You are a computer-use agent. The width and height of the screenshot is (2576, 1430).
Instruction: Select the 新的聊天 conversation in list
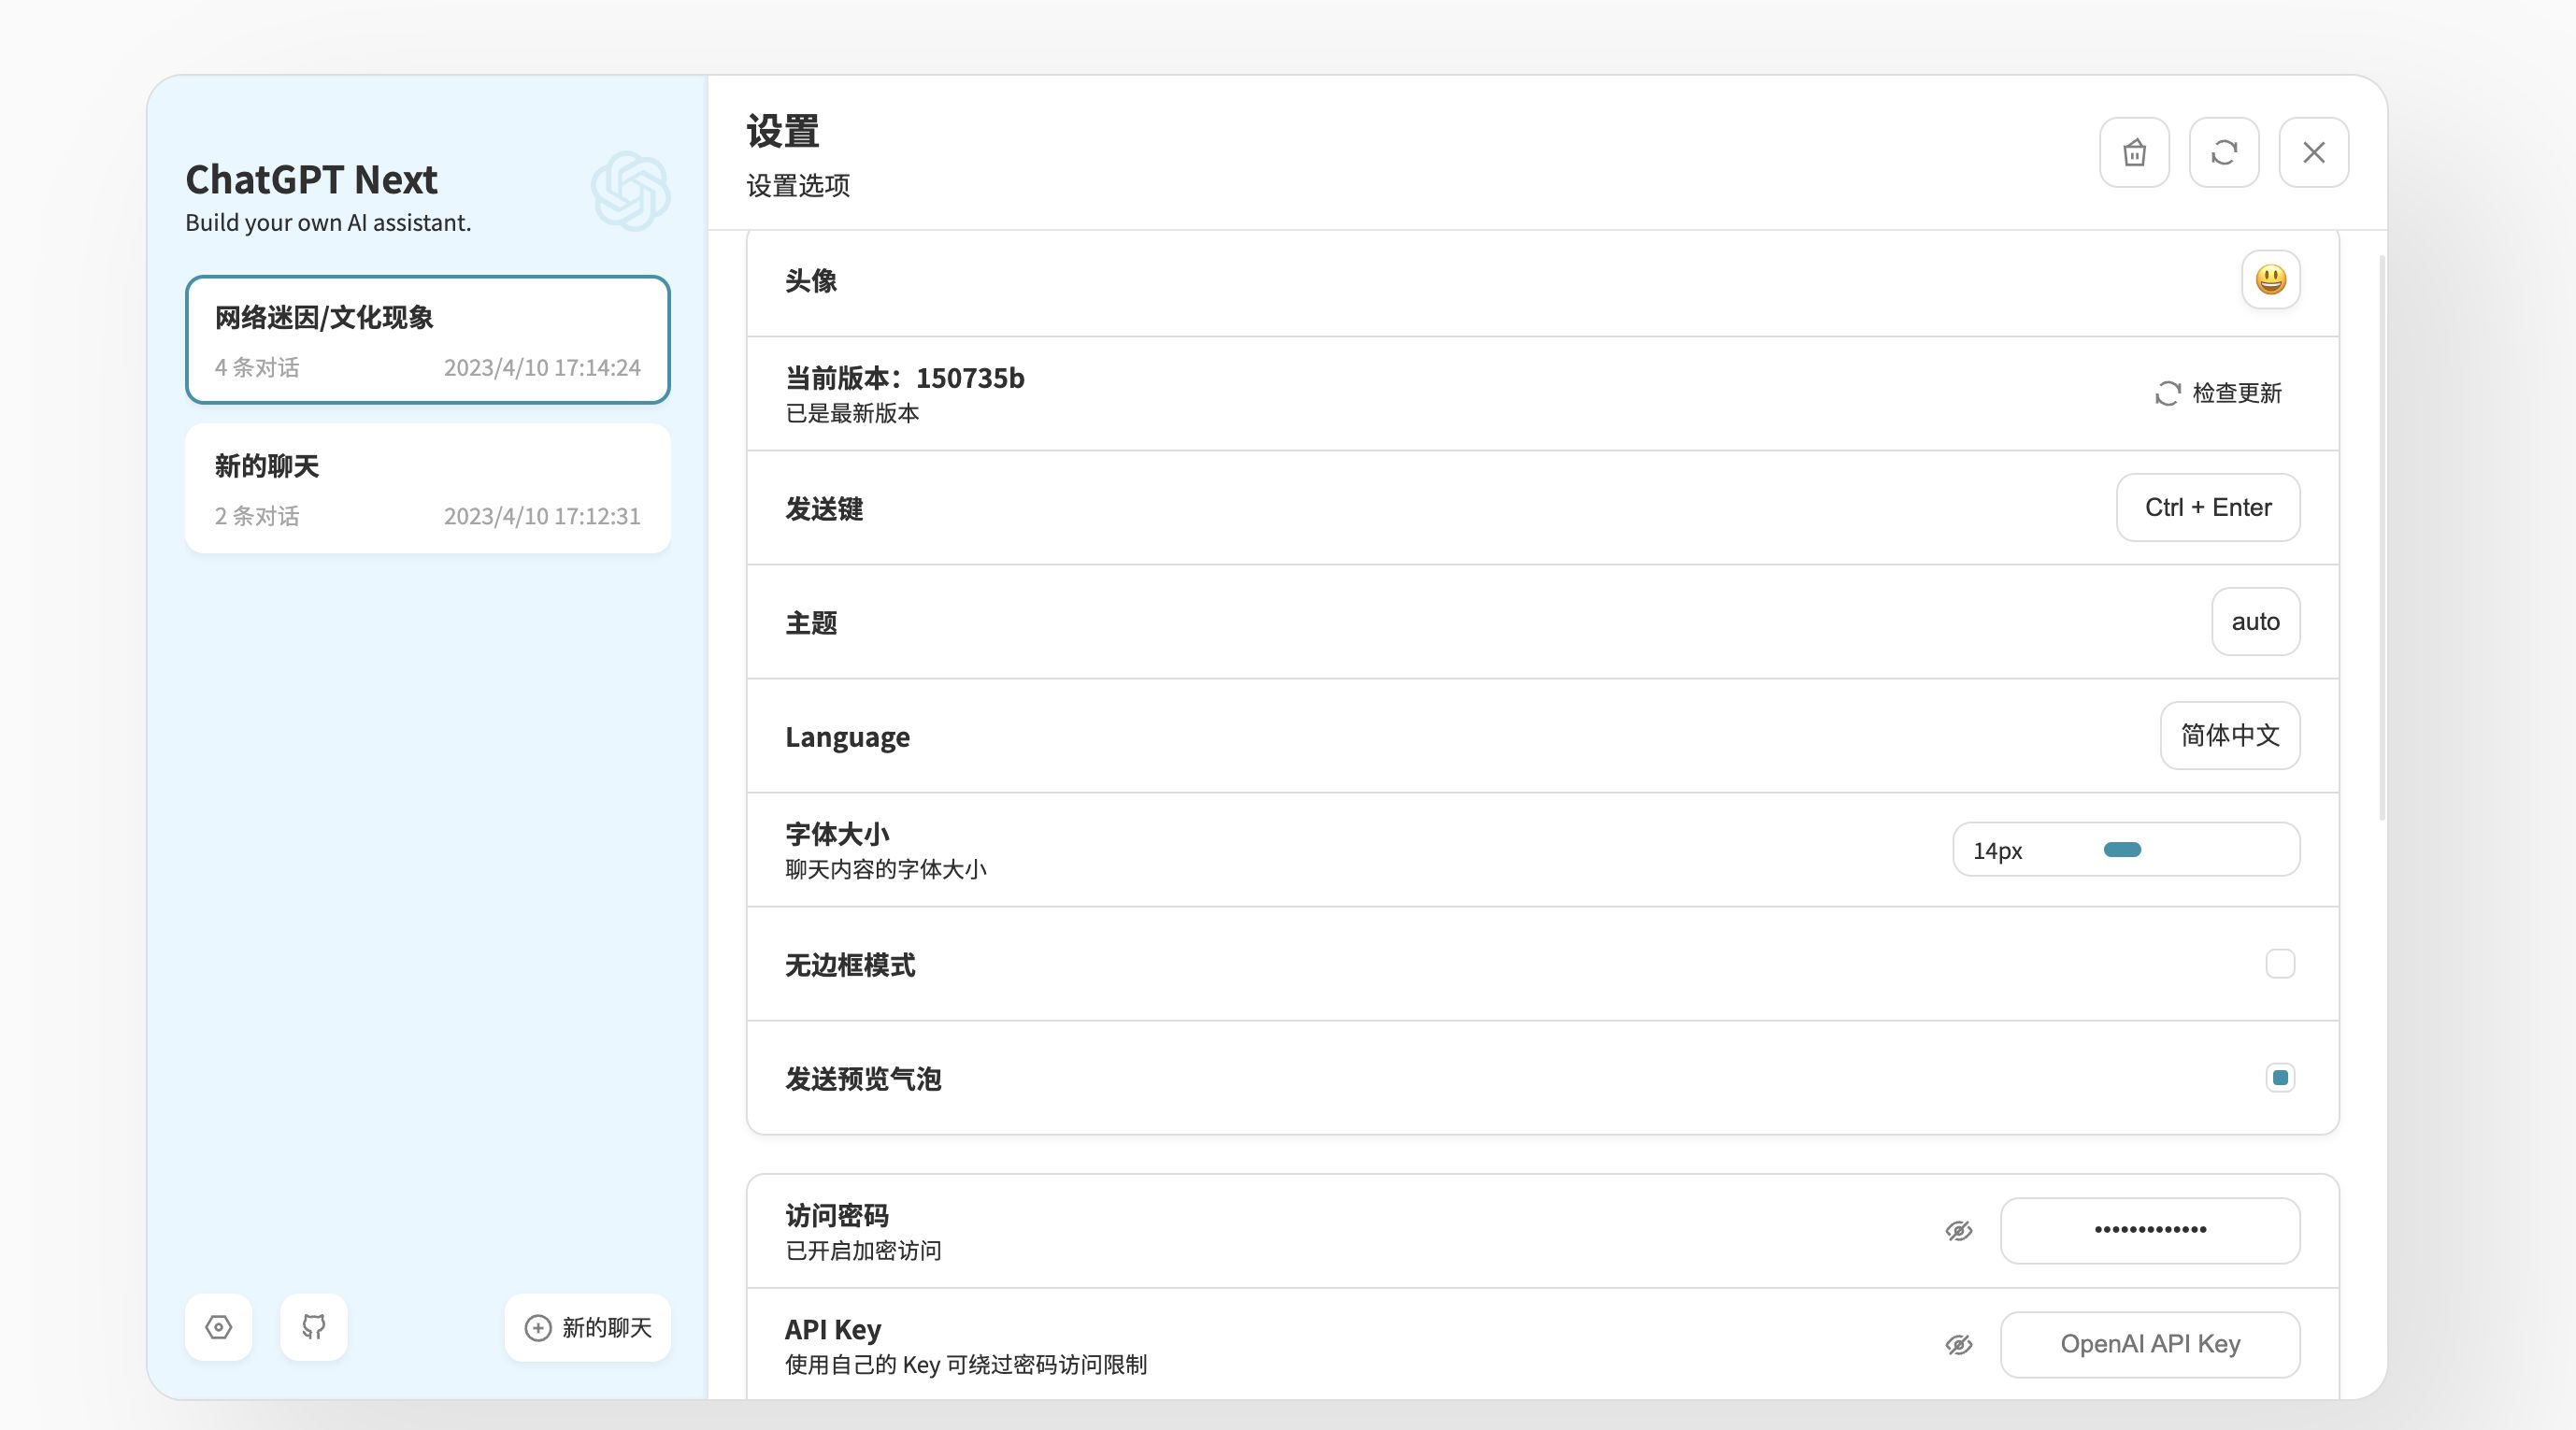click(x=427, y=489)
